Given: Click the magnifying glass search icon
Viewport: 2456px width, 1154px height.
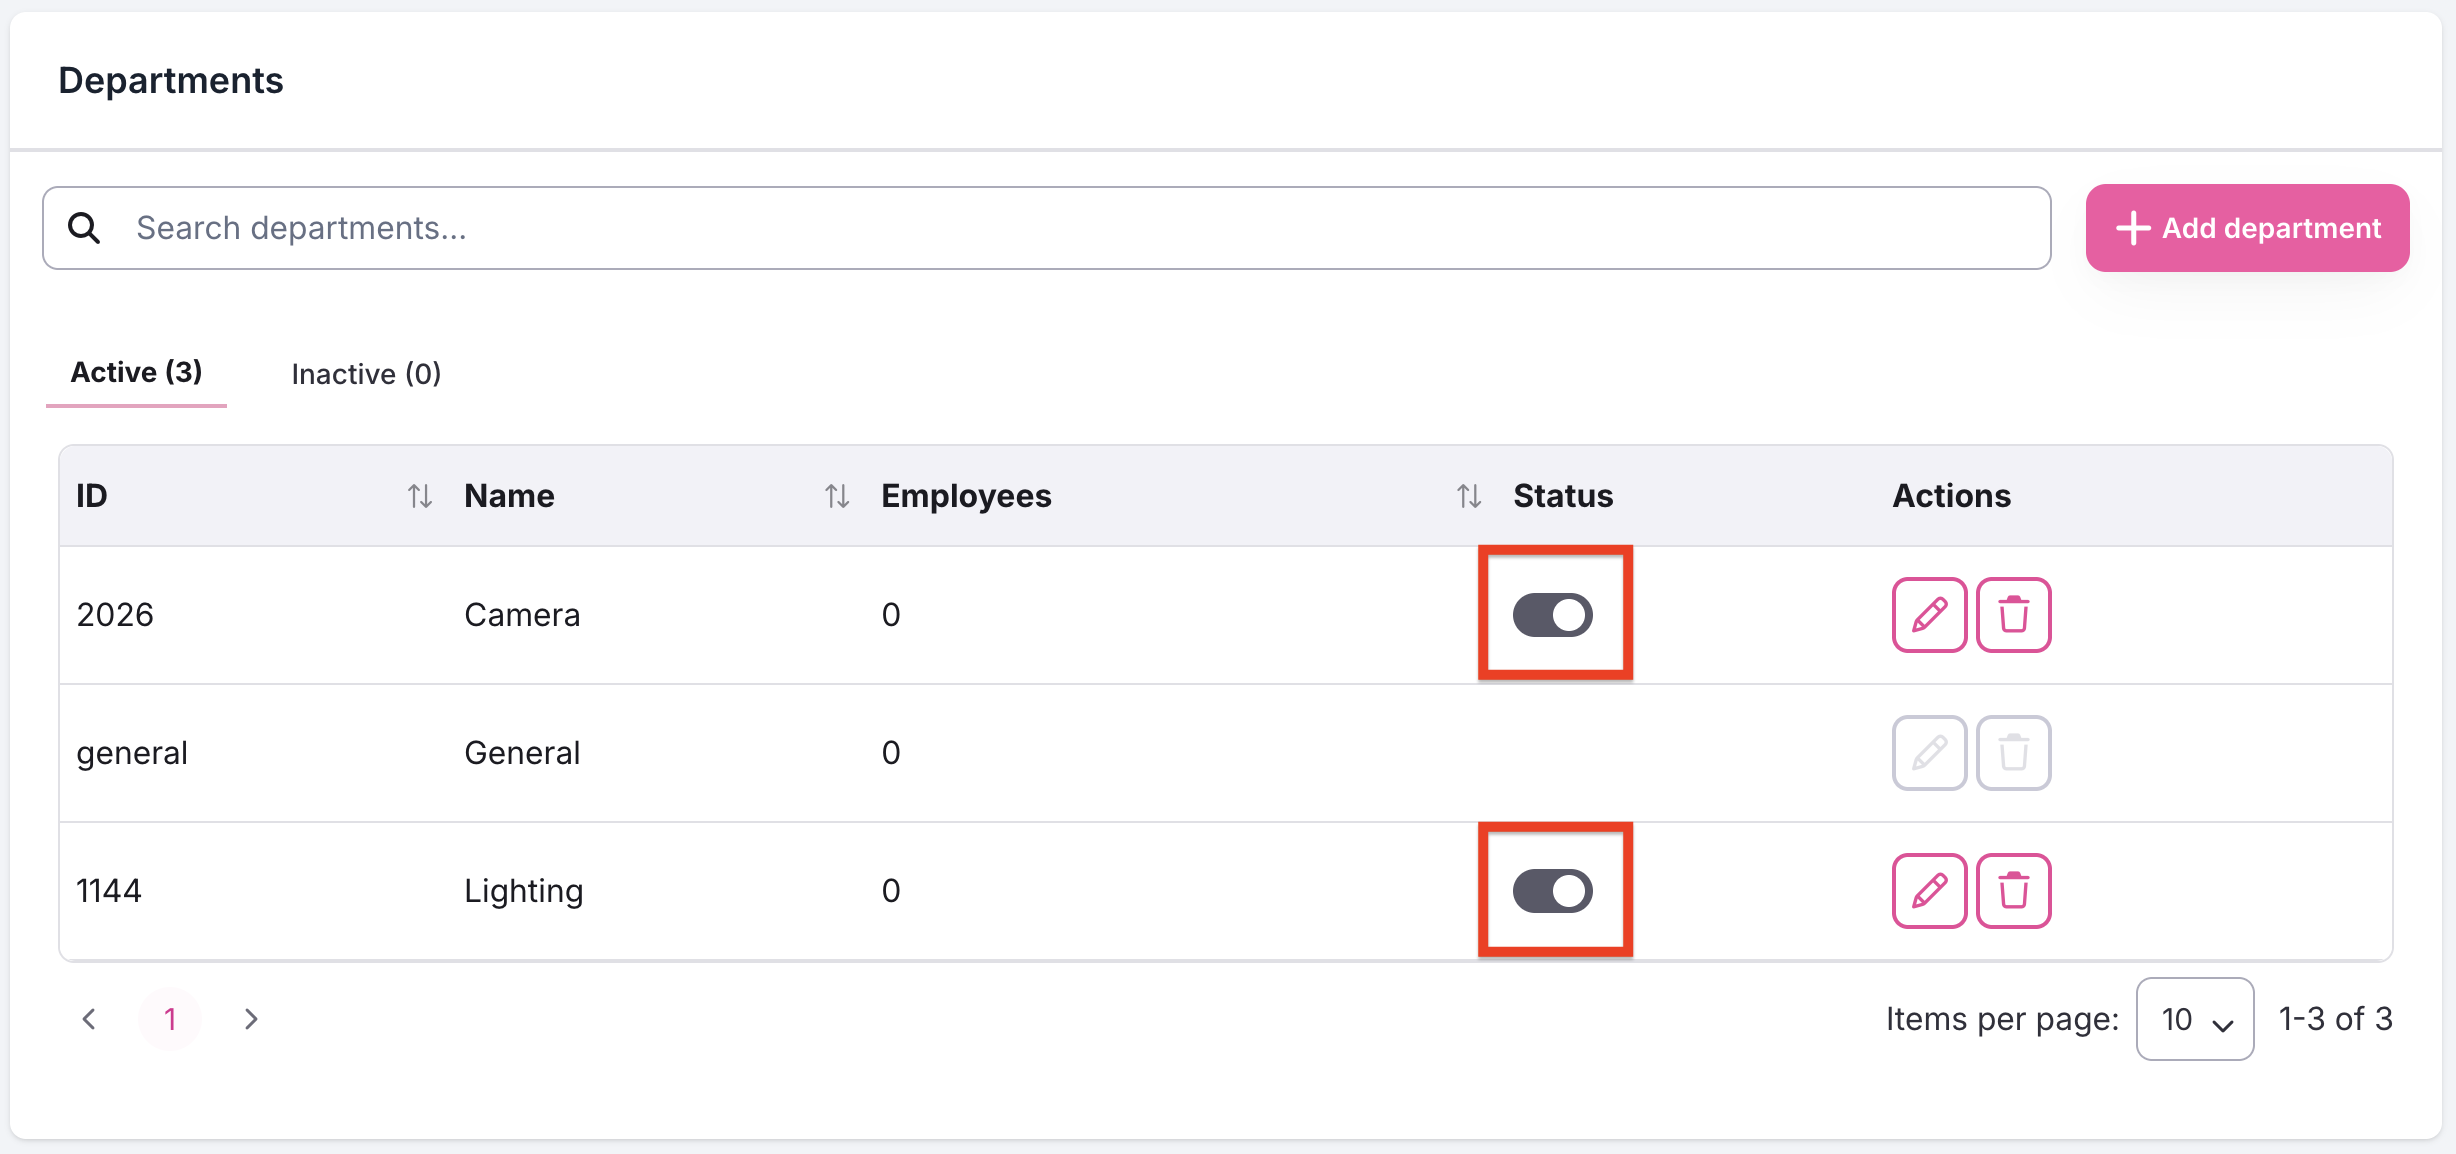Looking at the screenshot, I should tap(84, 228).
